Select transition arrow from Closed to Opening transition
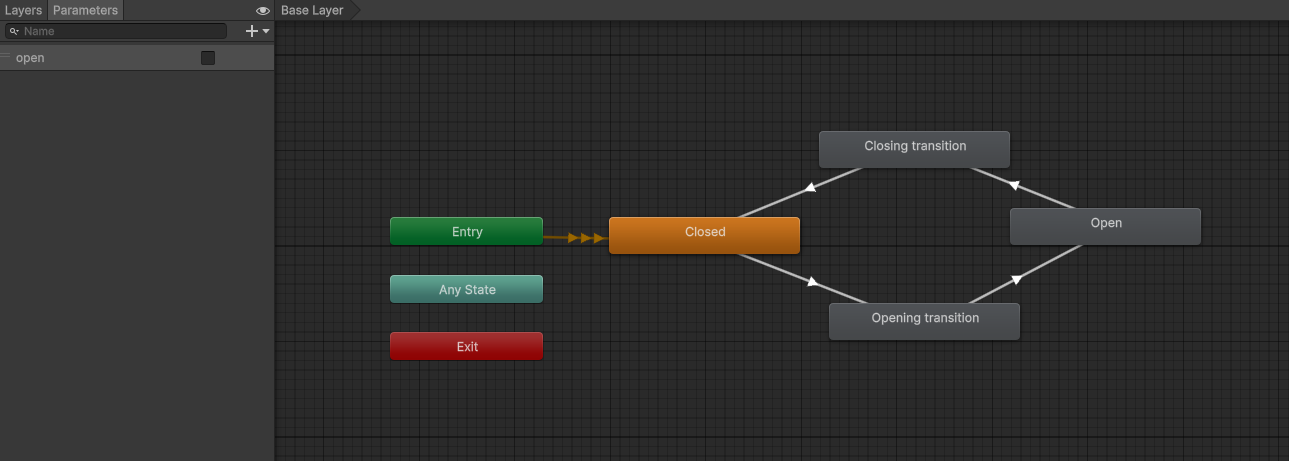1289x461 pixels. click(811, 282)
